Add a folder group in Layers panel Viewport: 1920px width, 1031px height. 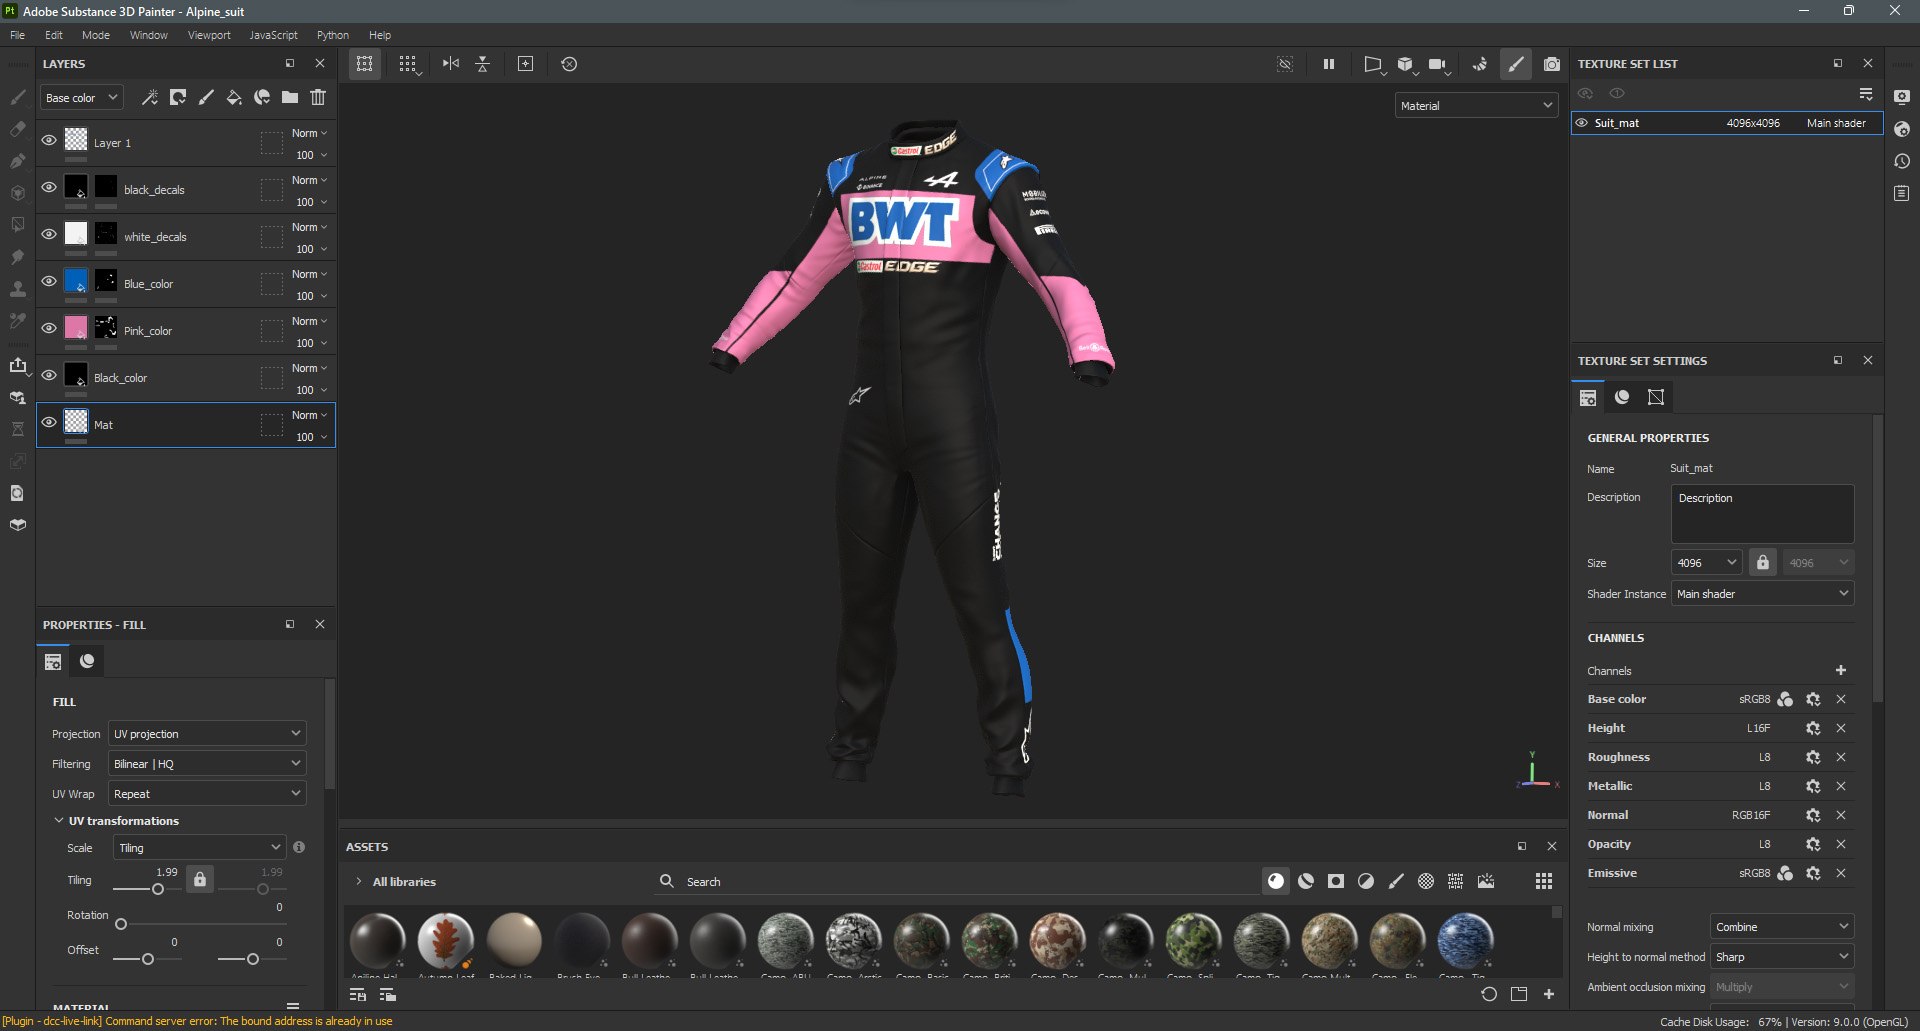tap(290, 97)
